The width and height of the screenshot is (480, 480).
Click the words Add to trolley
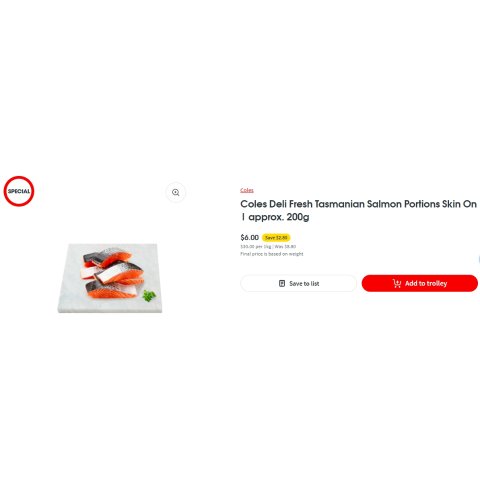tap(426, 283)
